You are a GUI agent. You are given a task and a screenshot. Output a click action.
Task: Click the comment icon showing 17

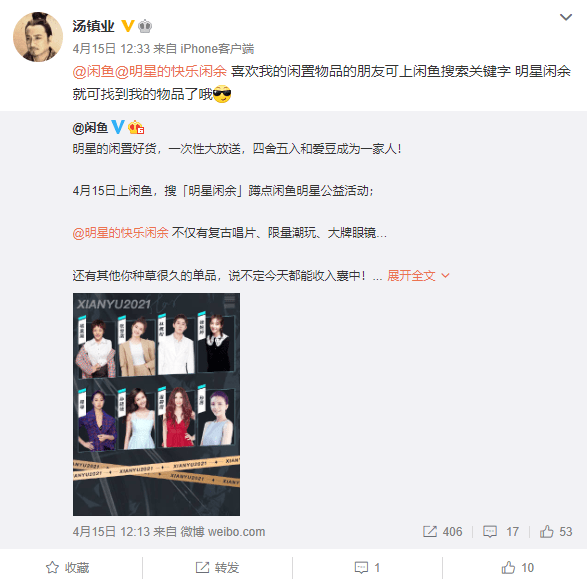pos(501,532)
